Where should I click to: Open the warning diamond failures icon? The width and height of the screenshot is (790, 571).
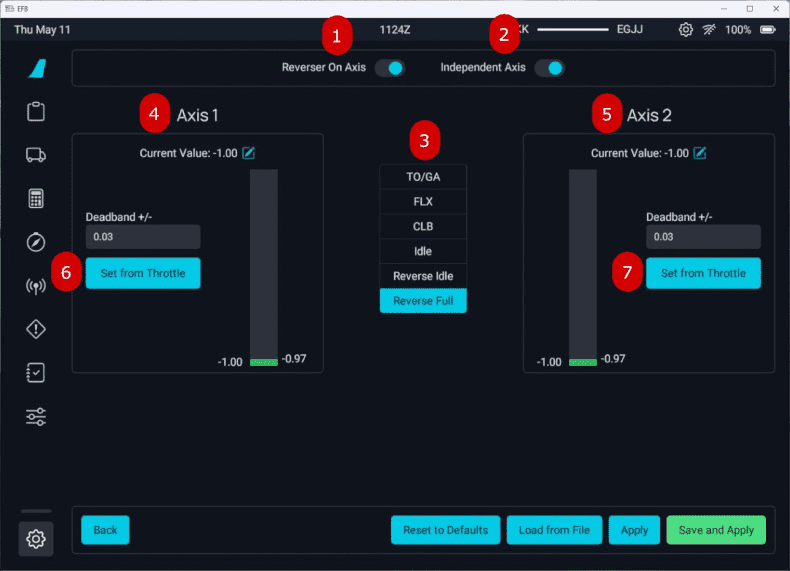36,329
